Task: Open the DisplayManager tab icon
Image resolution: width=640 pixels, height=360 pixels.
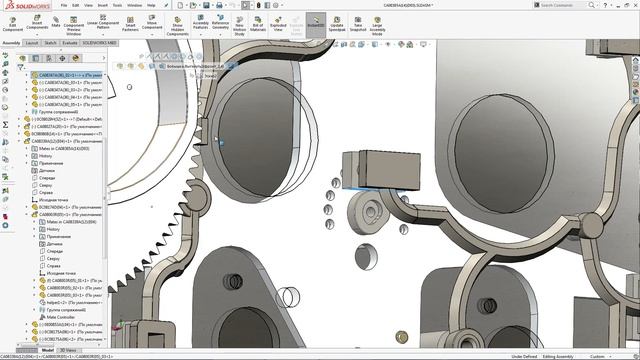Action: point(76,58)
